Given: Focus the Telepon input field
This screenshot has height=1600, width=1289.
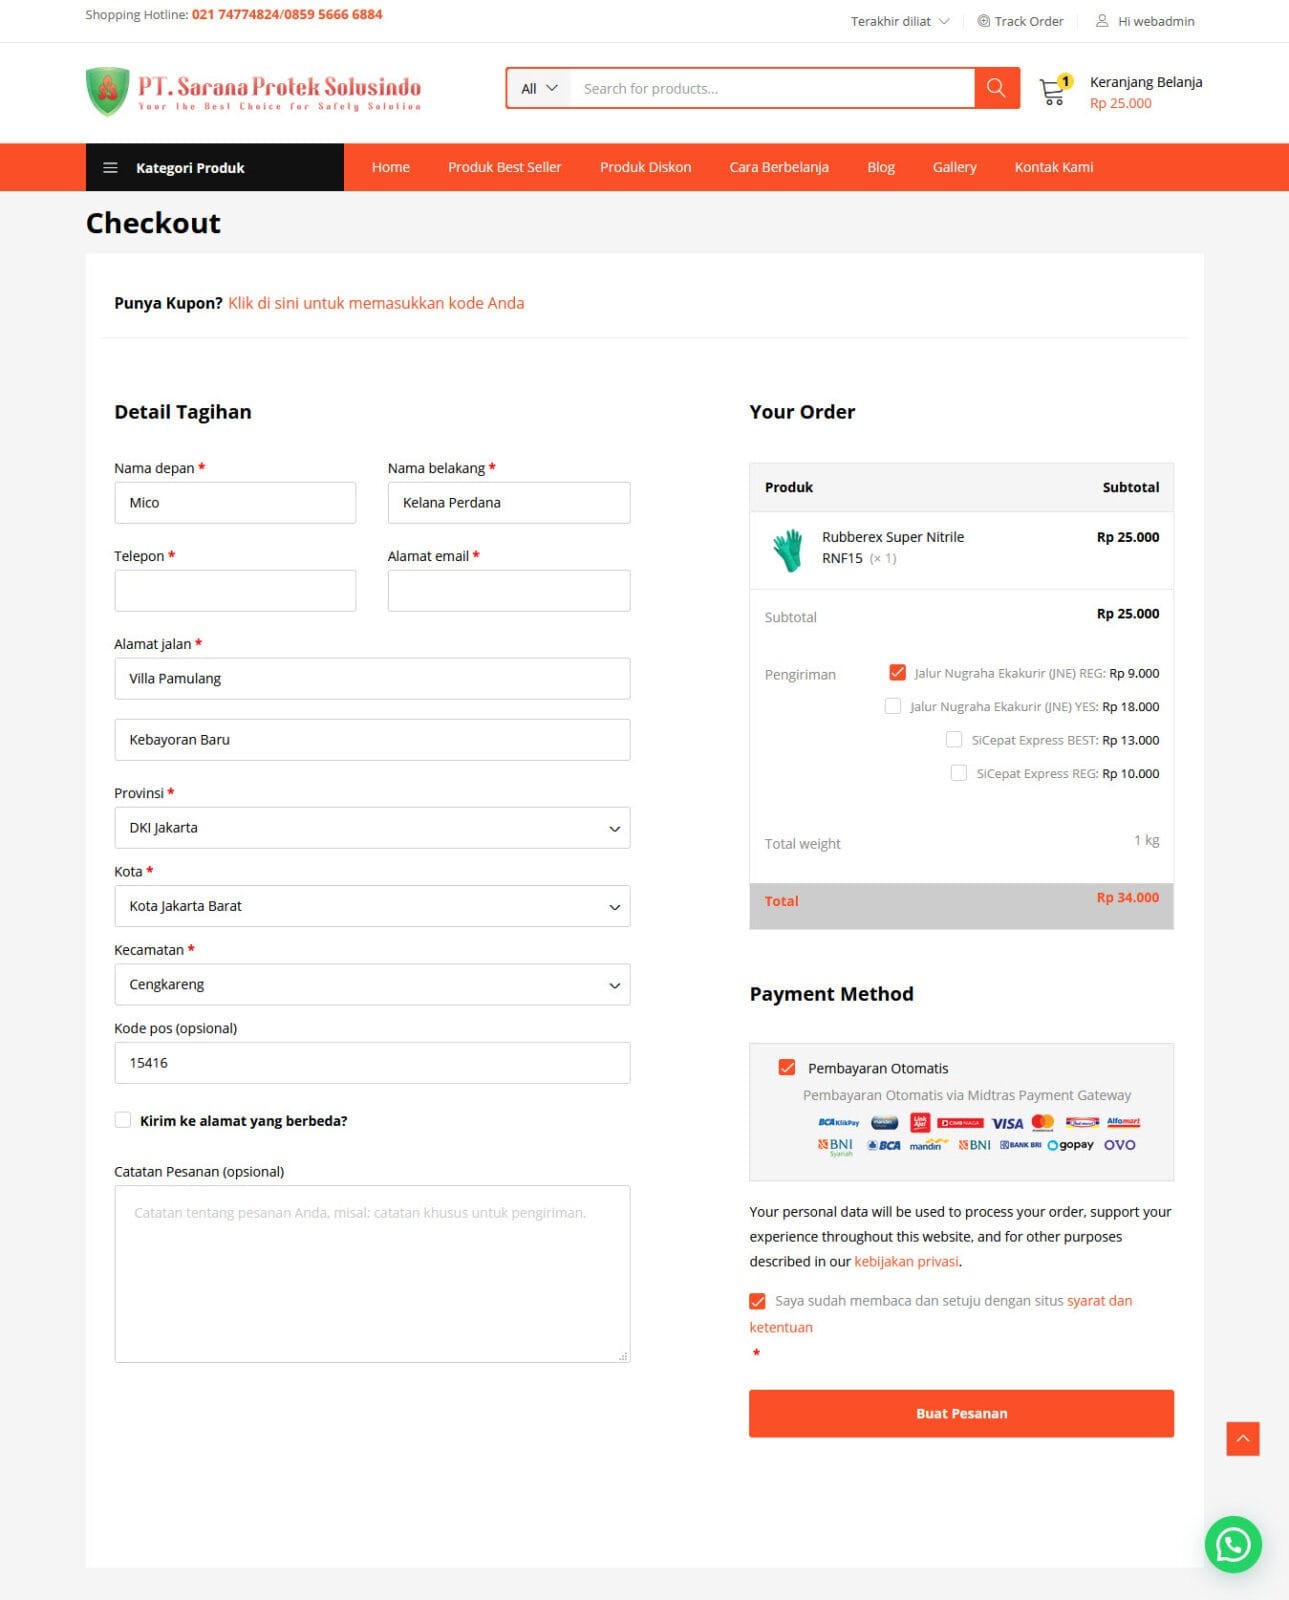Looking at the screenshot, I should pyautogui.click(x=235, y=591).
